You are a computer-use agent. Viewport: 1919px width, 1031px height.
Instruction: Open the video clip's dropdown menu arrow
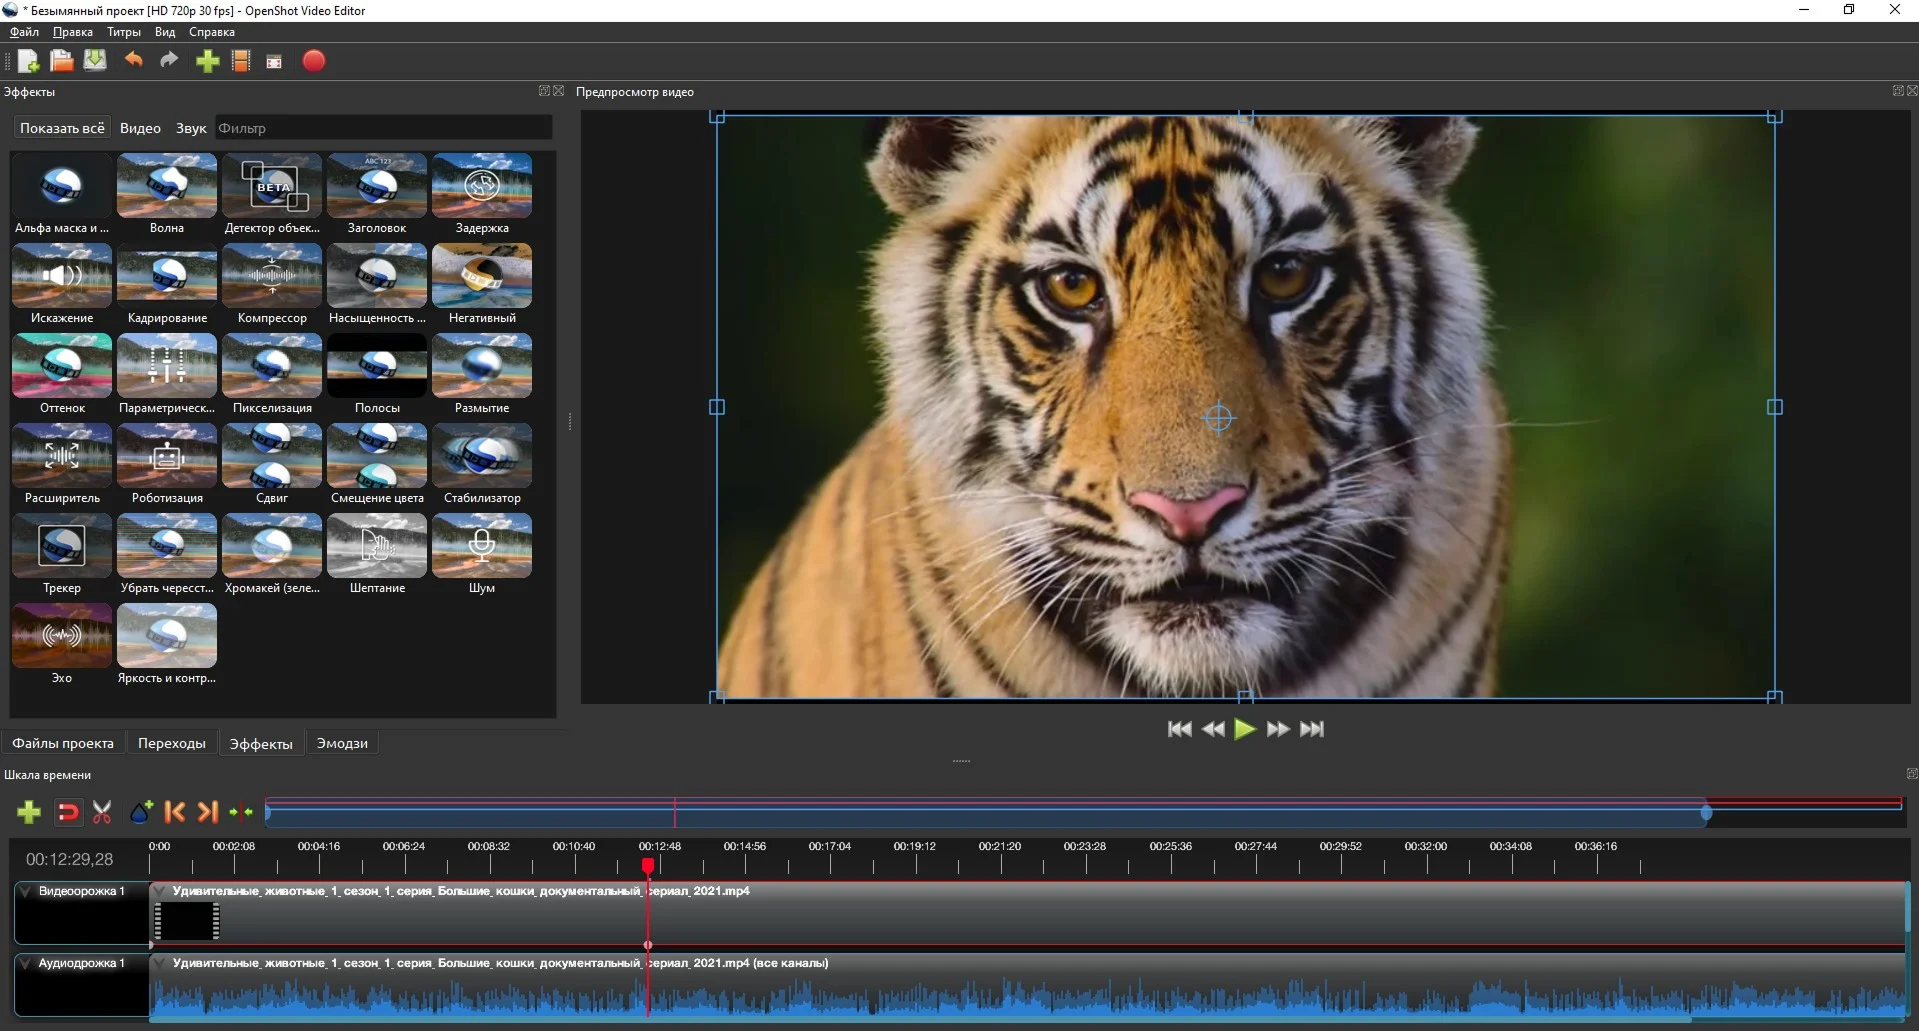point(160,891)
